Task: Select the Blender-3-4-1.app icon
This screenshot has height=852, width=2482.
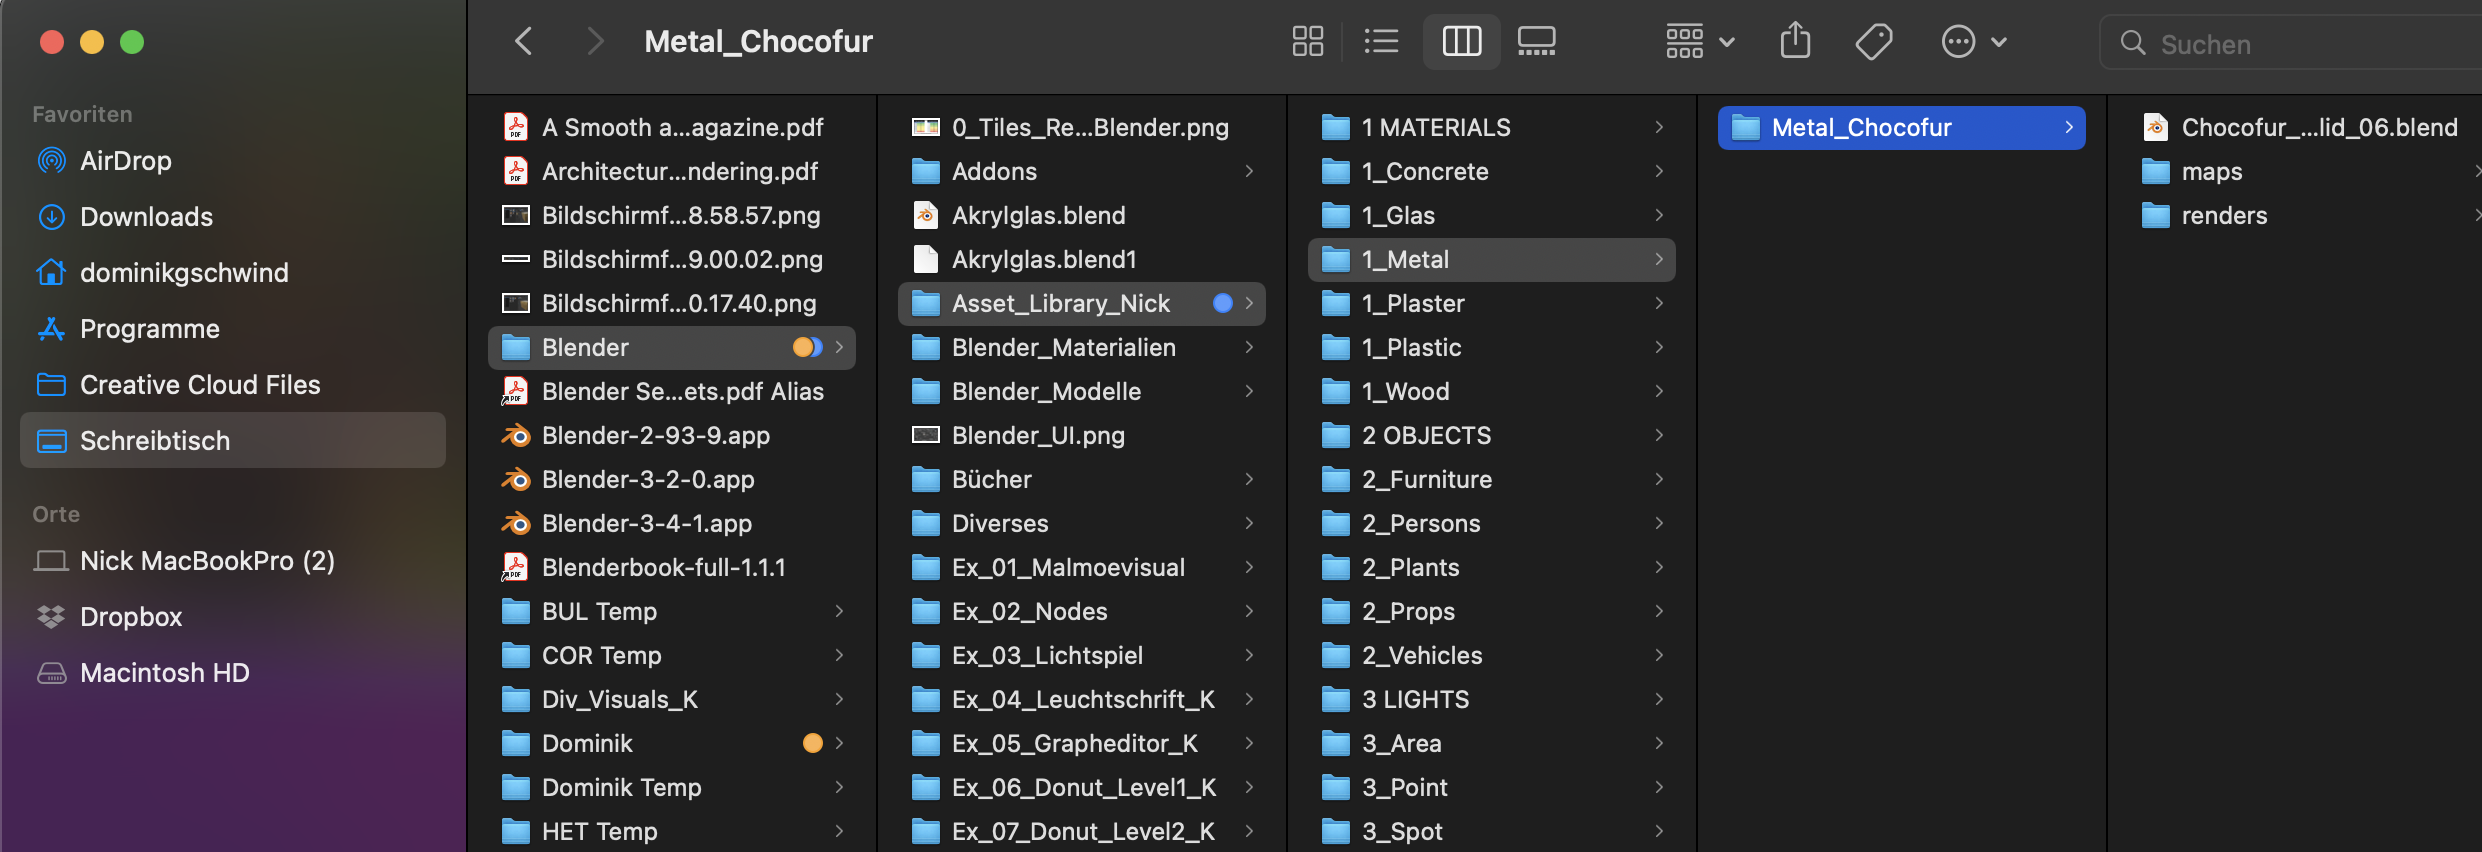Action: (x=516, y=523)
